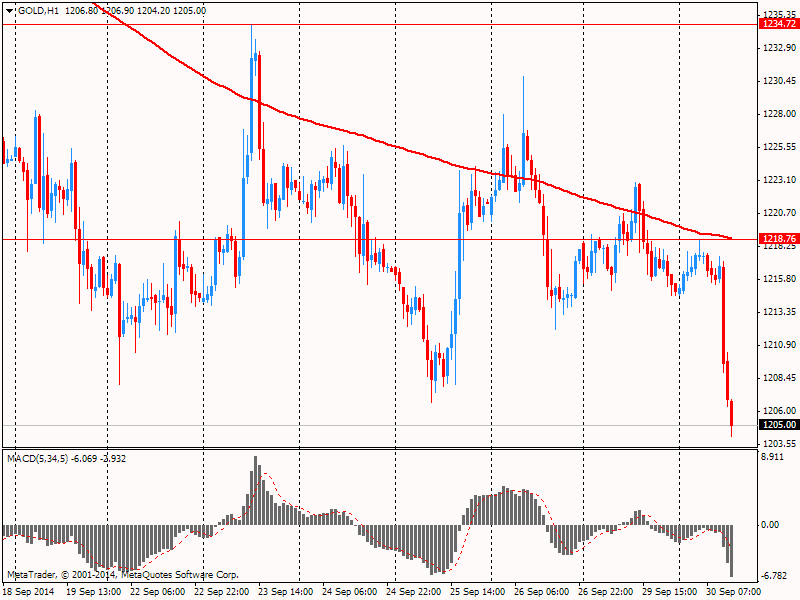Click the 1210.90 price scale value
800x600 pixels.
tap(779, 345)
